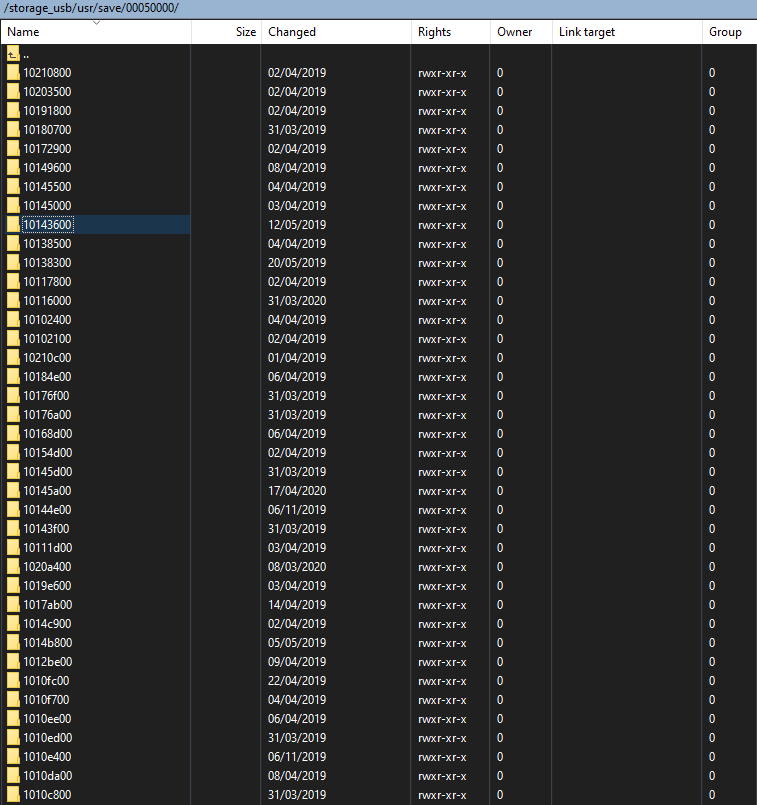This screenshot has height=805, width=757.
Task: Select folder name 1017ab00
Action: pyautogui.click(x=48, y=605)
